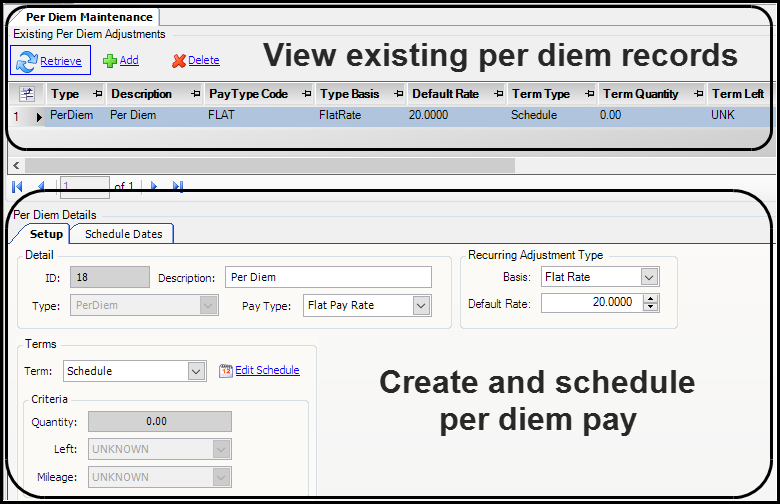This screenshot has height=504, width=780.
Task: Click pin icon on Description column
Action: pos(196,94)
